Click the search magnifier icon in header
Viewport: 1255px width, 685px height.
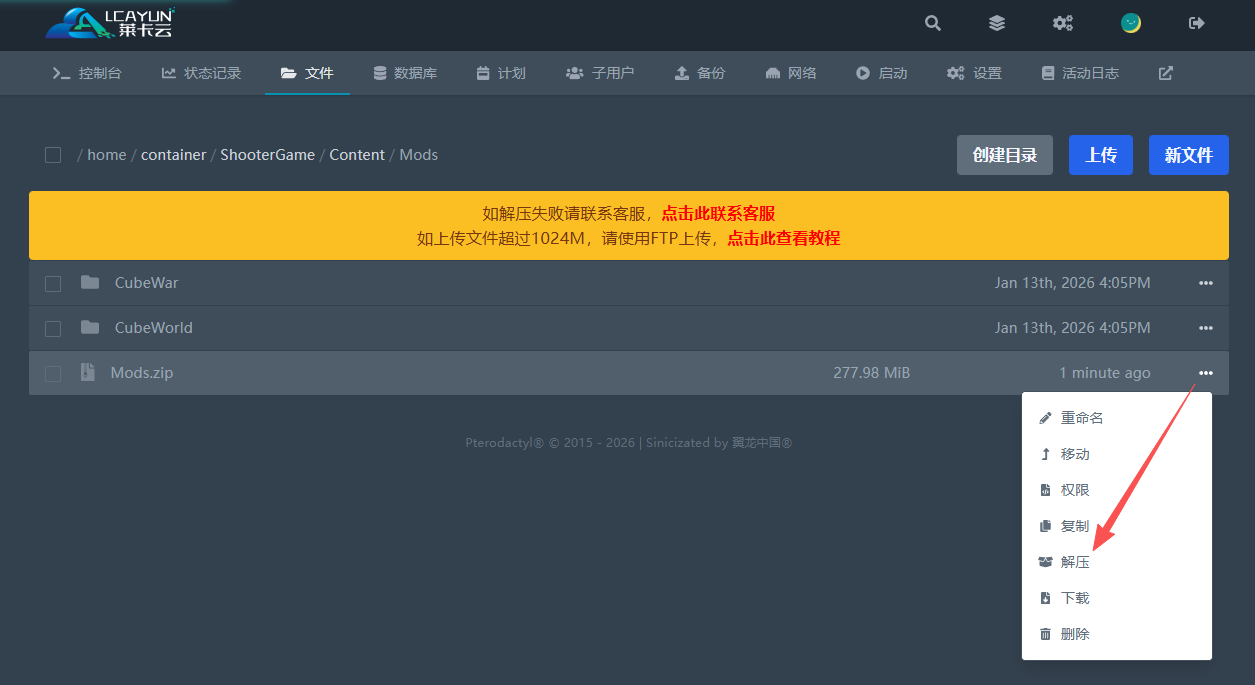tap(933, 23)
